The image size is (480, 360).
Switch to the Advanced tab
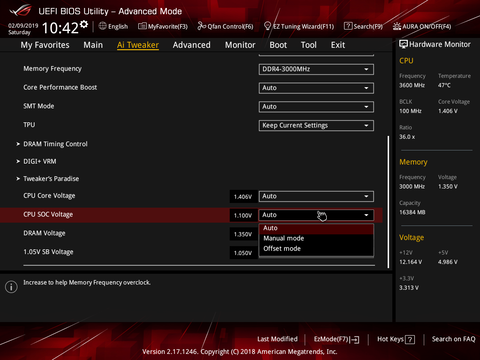(x=191, y=45)
